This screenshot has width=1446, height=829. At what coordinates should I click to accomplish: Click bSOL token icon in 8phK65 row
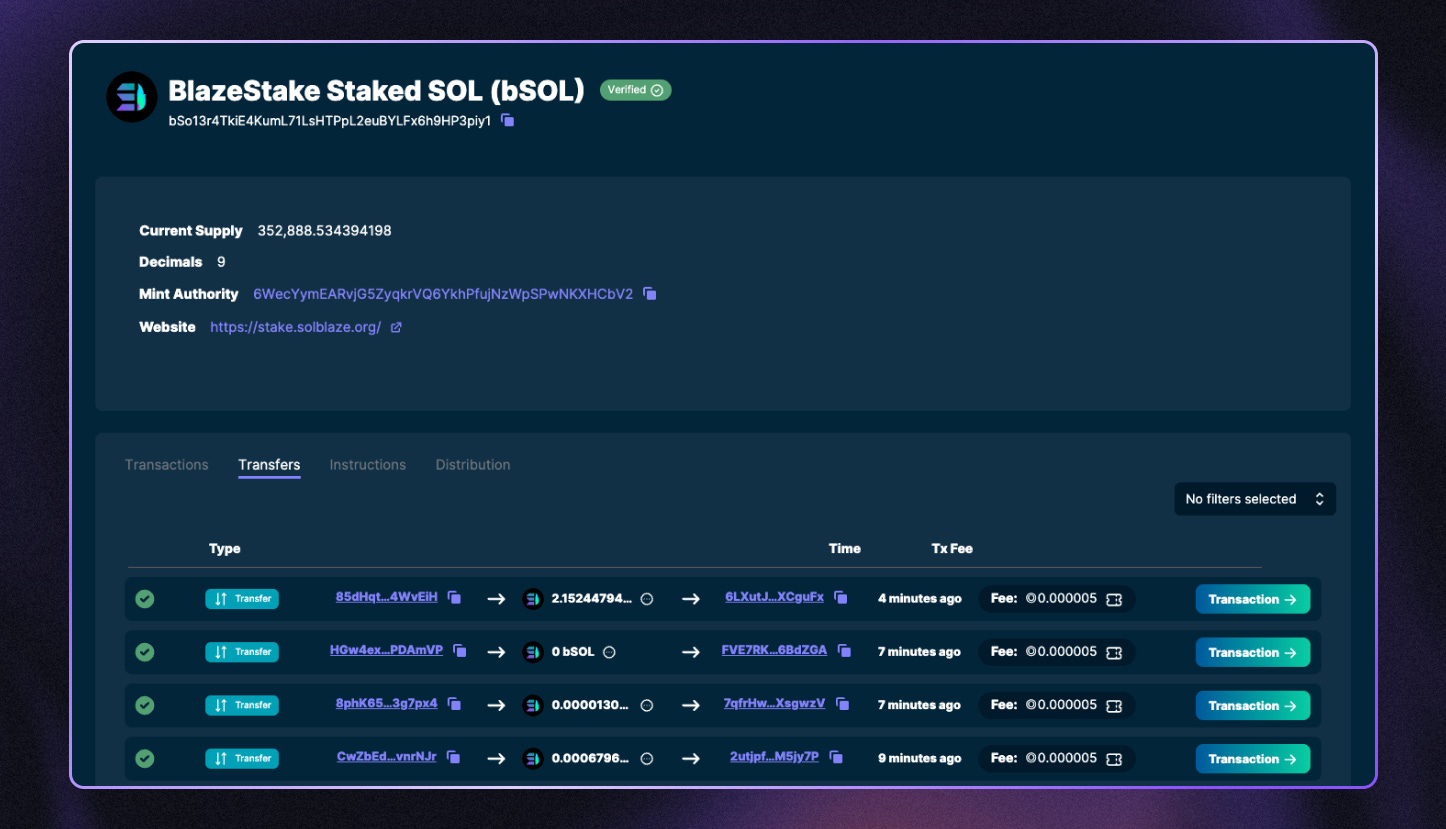click(533, 705)
